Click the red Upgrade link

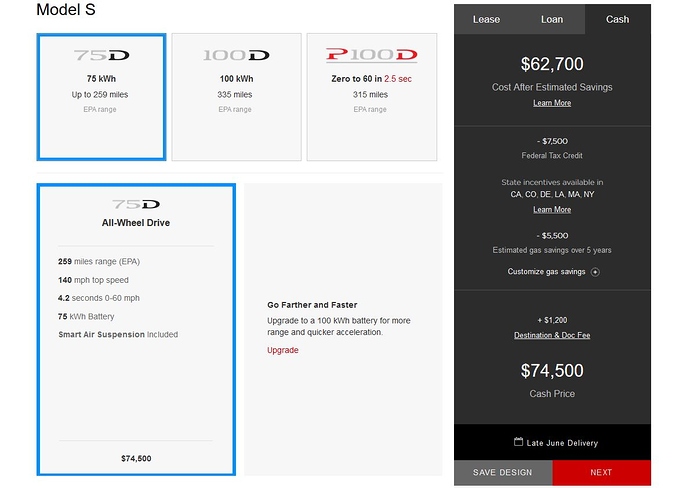coord(283,350)
